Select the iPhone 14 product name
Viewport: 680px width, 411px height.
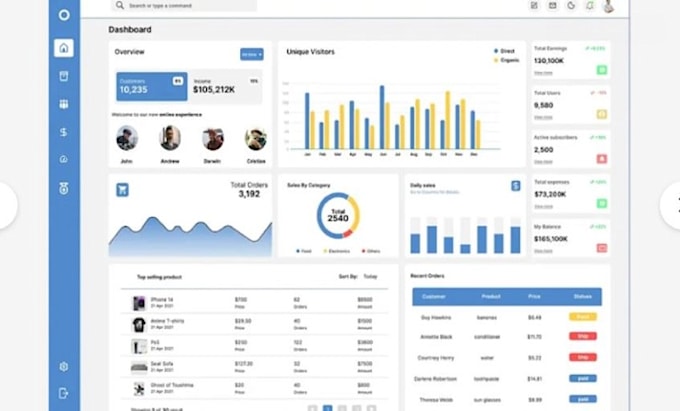click(162, 300)
